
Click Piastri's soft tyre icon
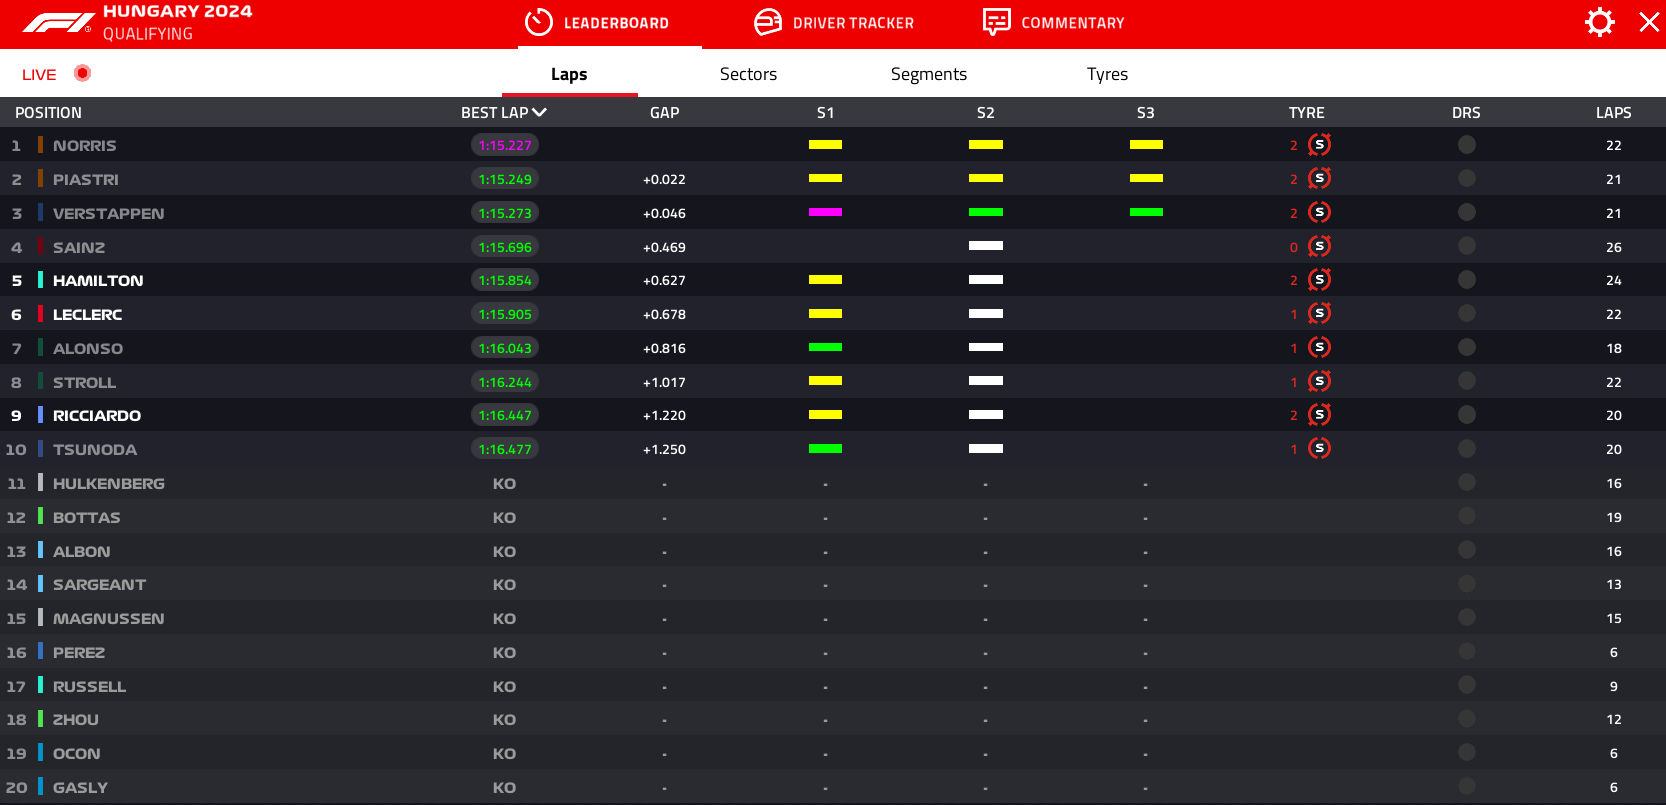(1320, 179)
